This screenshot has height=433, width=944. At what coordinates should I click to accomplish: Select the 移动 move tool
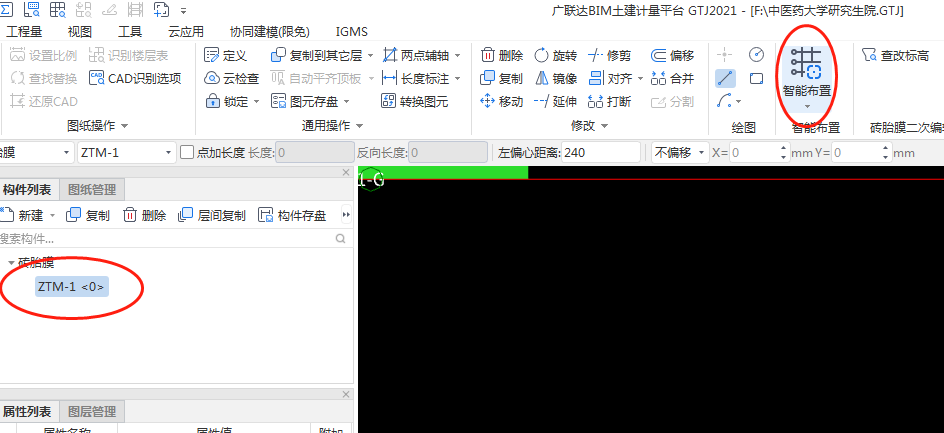point(502,101)
